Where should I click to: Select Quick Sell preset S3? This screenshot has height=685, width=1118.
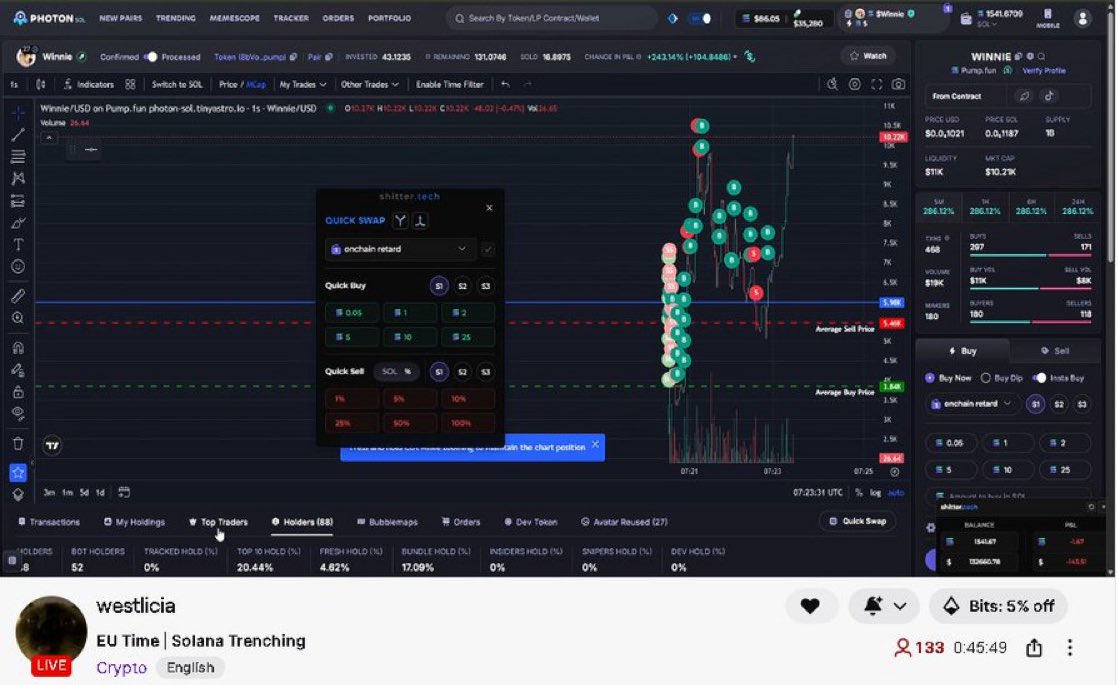[486, 372]
